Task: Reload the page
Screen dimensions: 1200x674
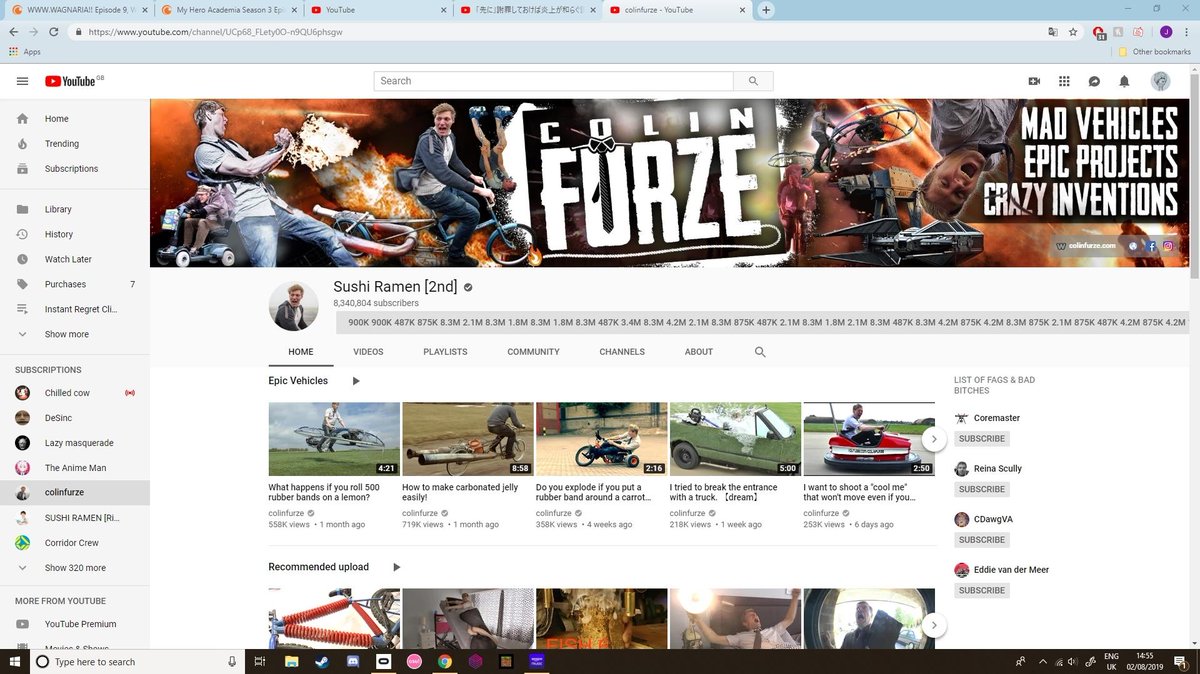Action: click(x=54, y=31)
